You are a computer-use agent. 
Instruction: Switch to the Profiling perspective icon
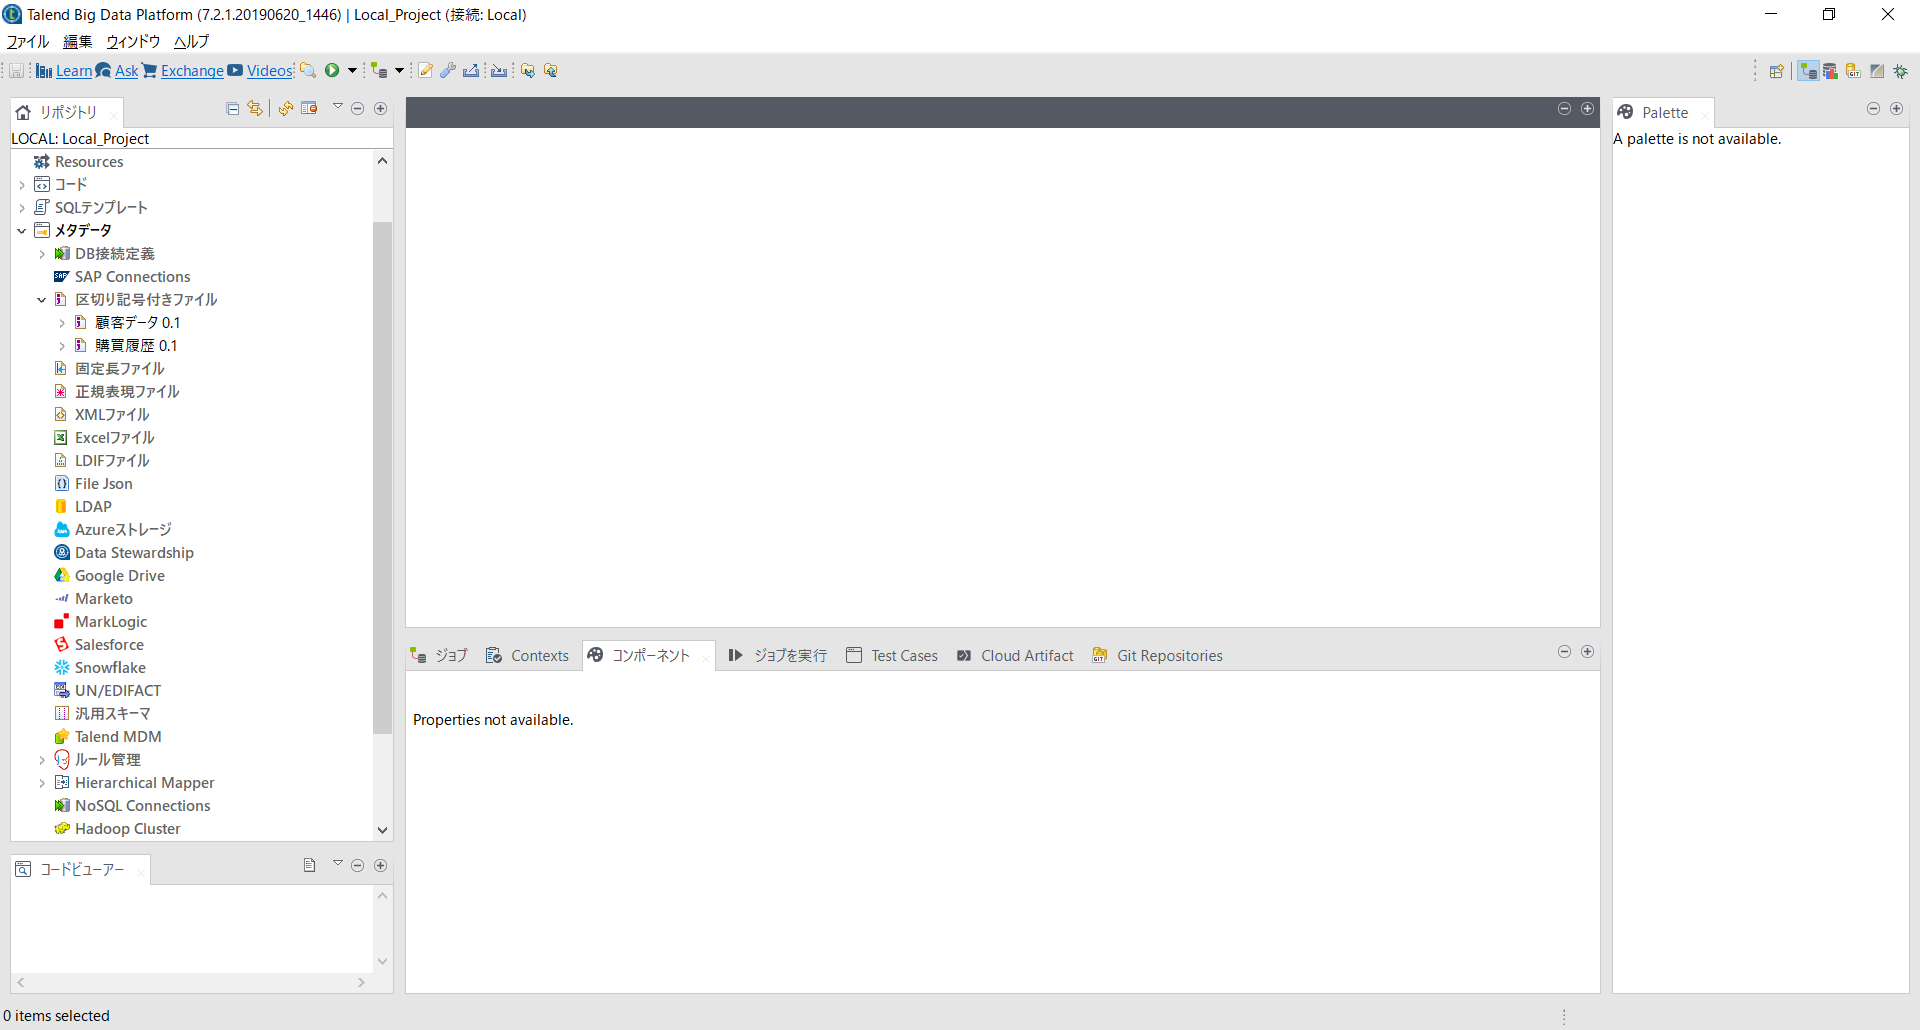1831,71
